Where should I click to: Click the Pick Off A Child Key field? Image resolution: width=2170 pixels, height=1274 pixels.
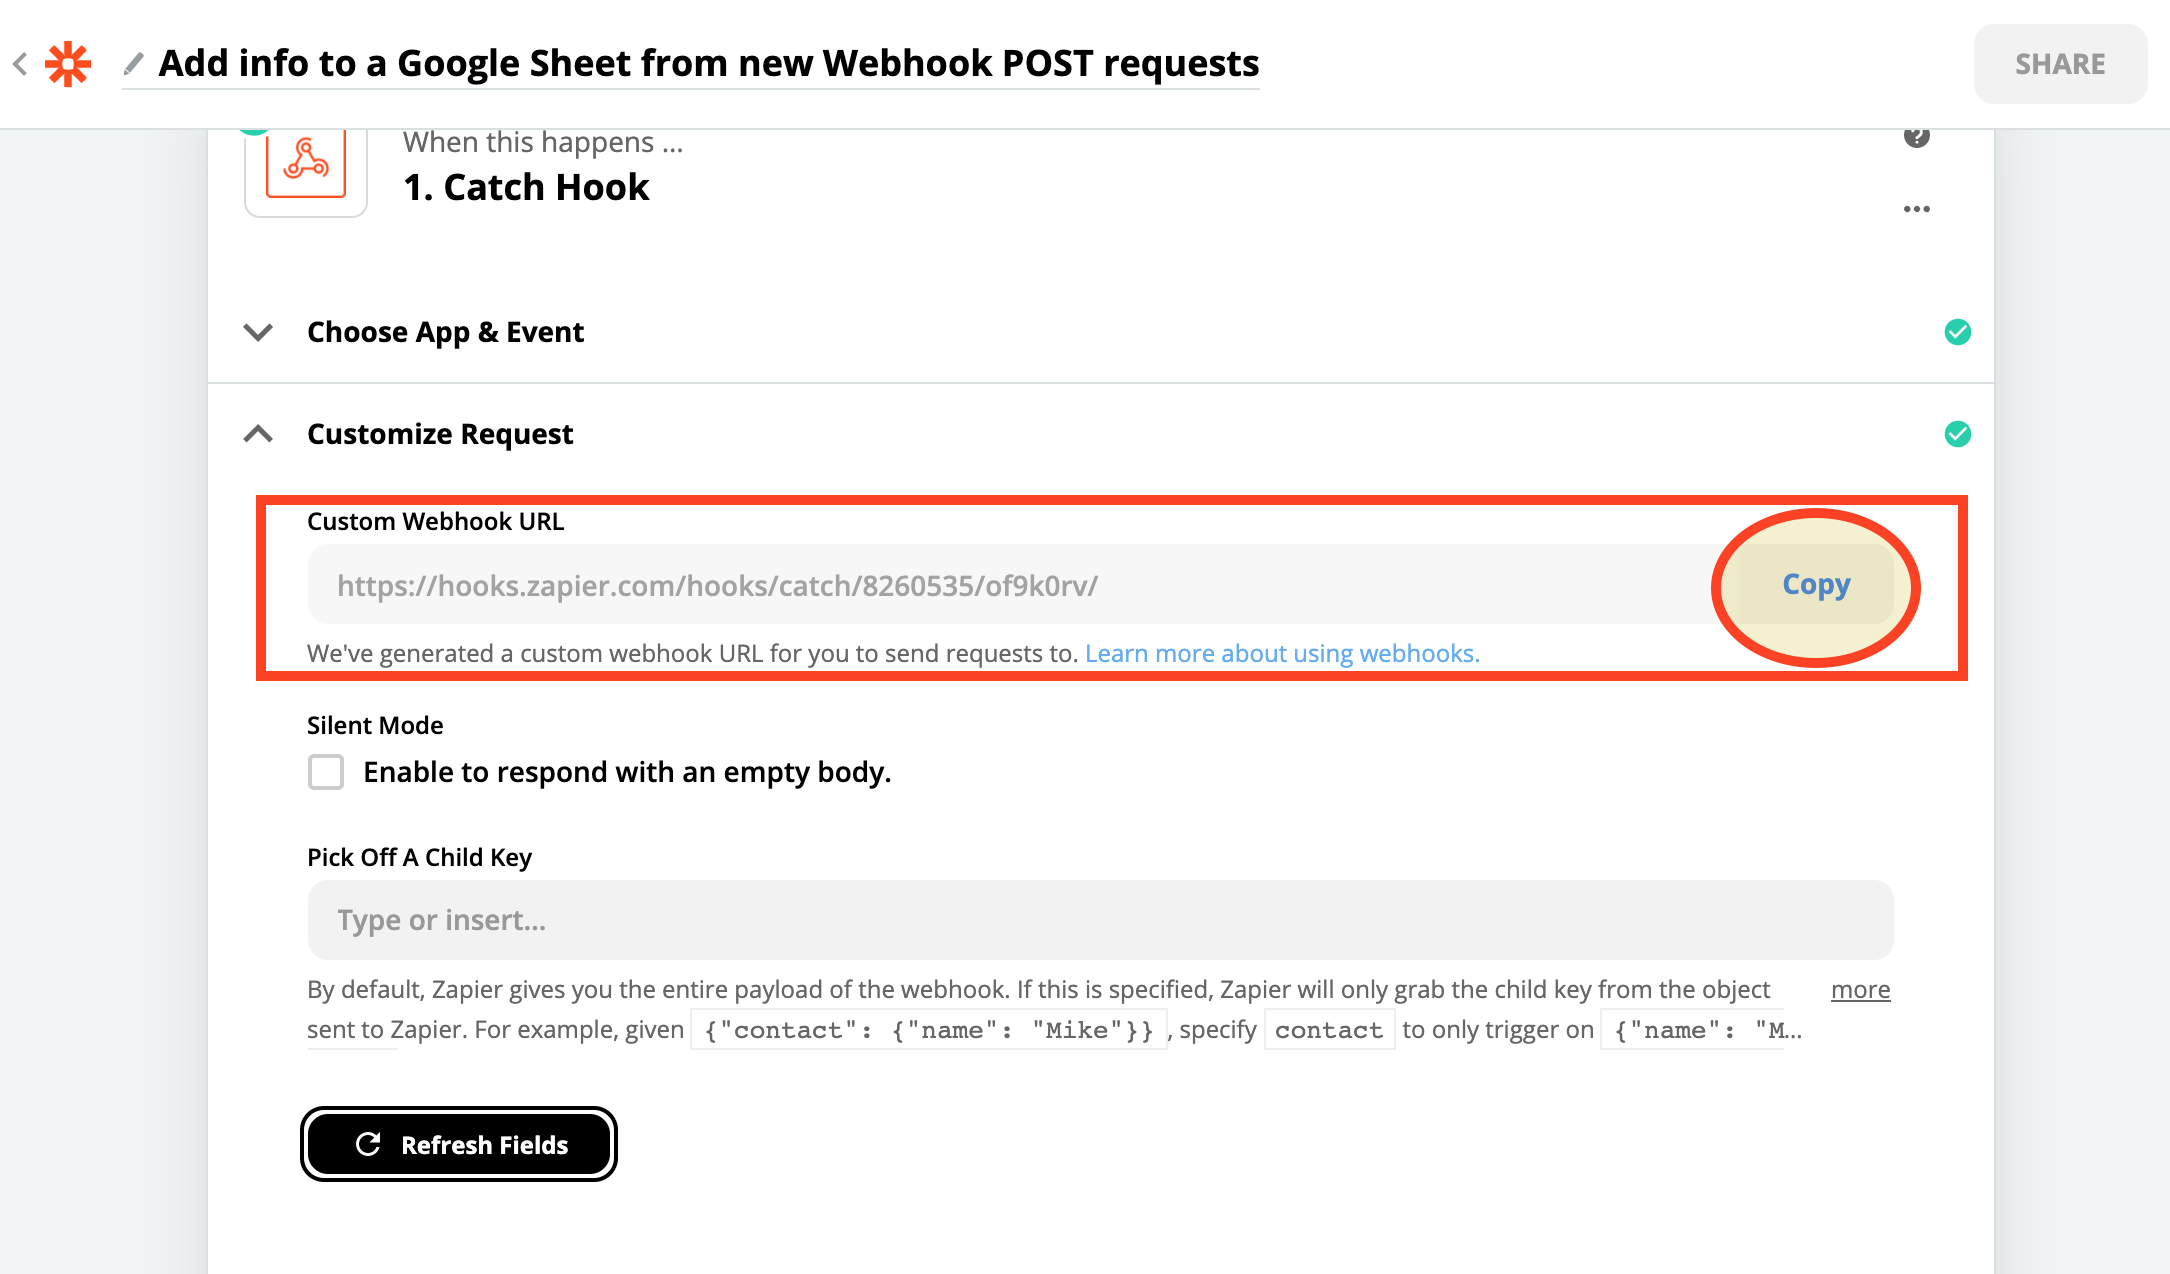1100,920
